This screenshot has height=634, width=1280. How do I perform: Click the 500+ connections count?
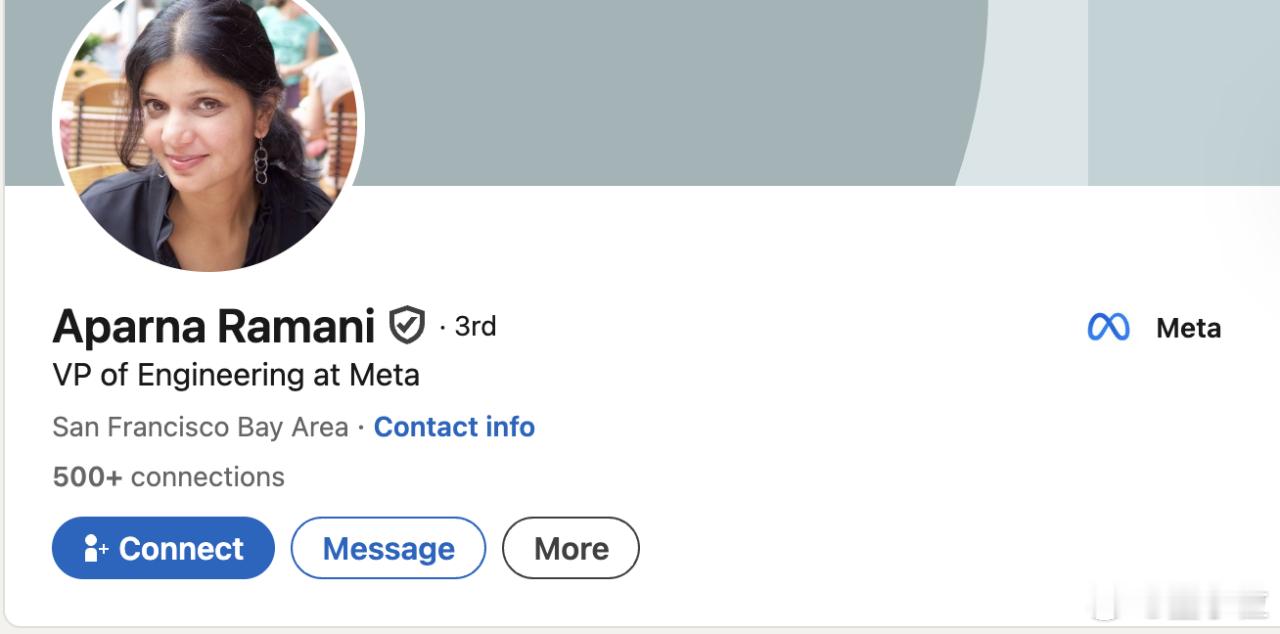(x=168, y=477)
